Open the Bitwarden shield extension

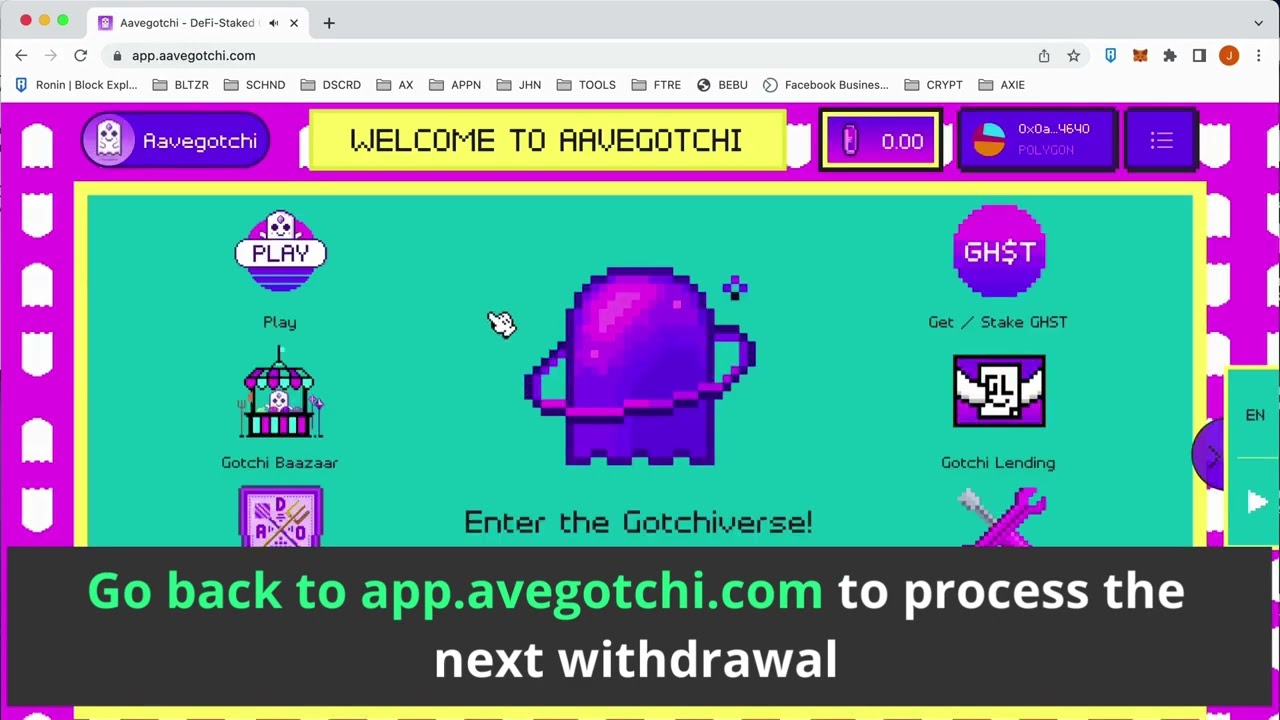point(1110,56)
